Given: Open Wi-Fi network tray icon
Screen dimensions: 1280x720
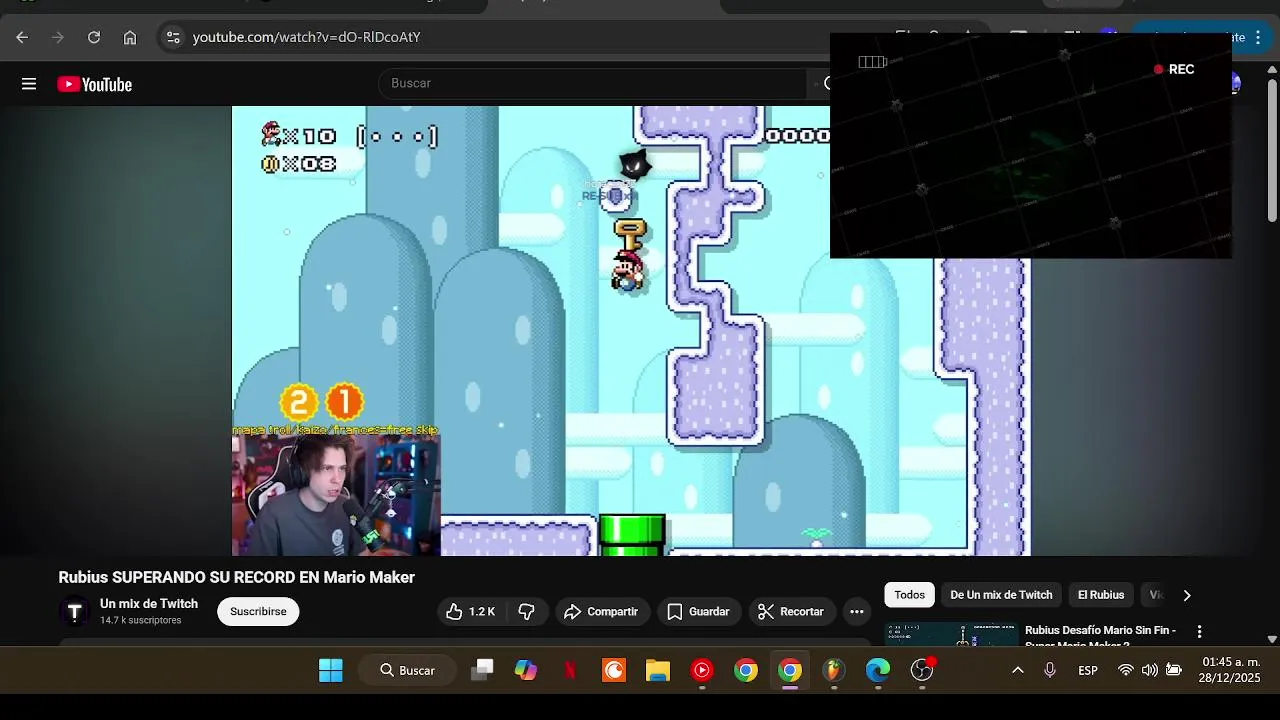Looking at the screenshot, I should (x=1126, y=670).
